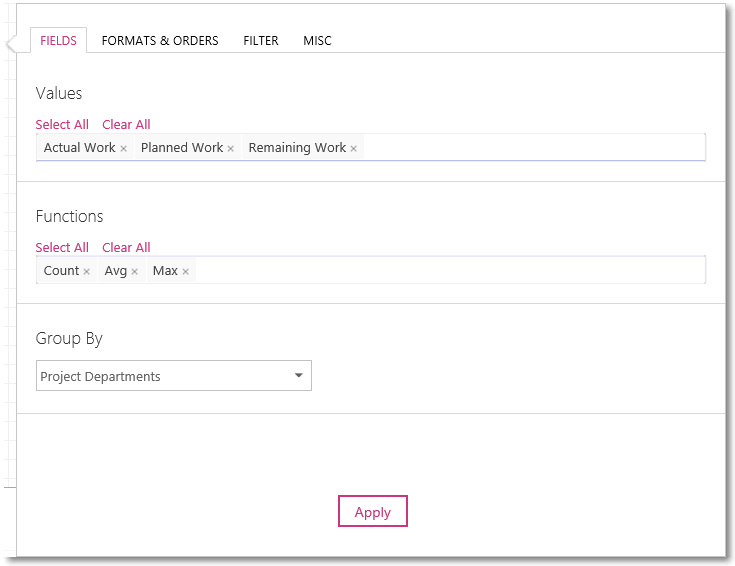Remove the Count function tag
735x566 pixels.
pyautogui.click(x=86, y=272)
